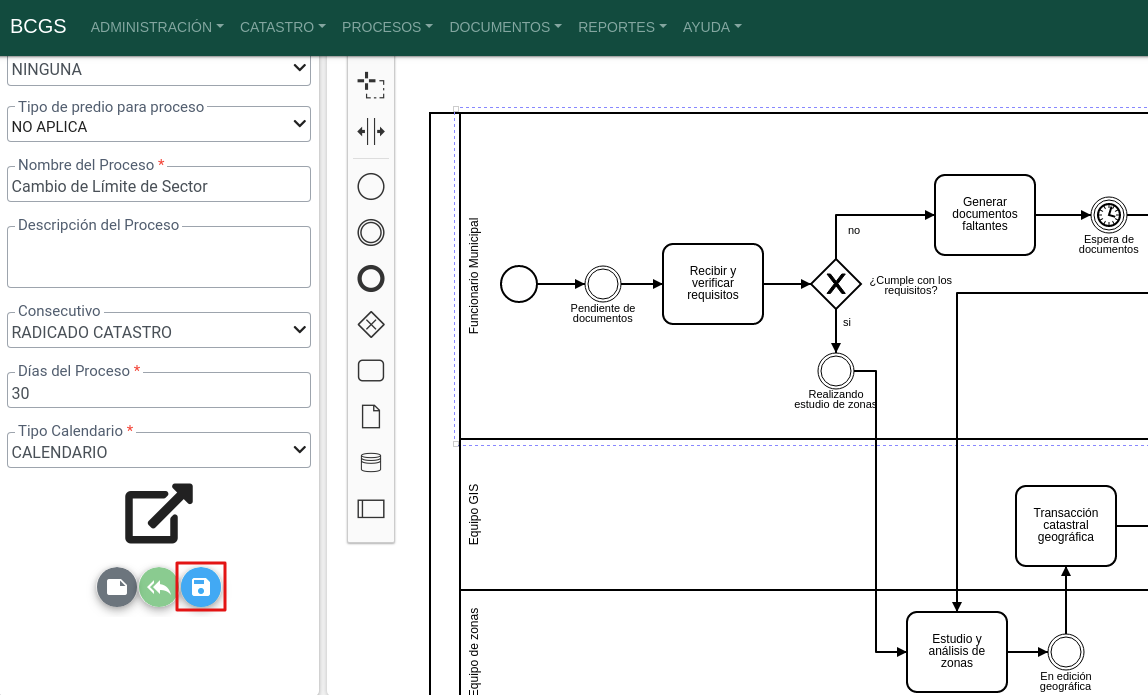Pick the start event circle in the palette

coord(371,187)
